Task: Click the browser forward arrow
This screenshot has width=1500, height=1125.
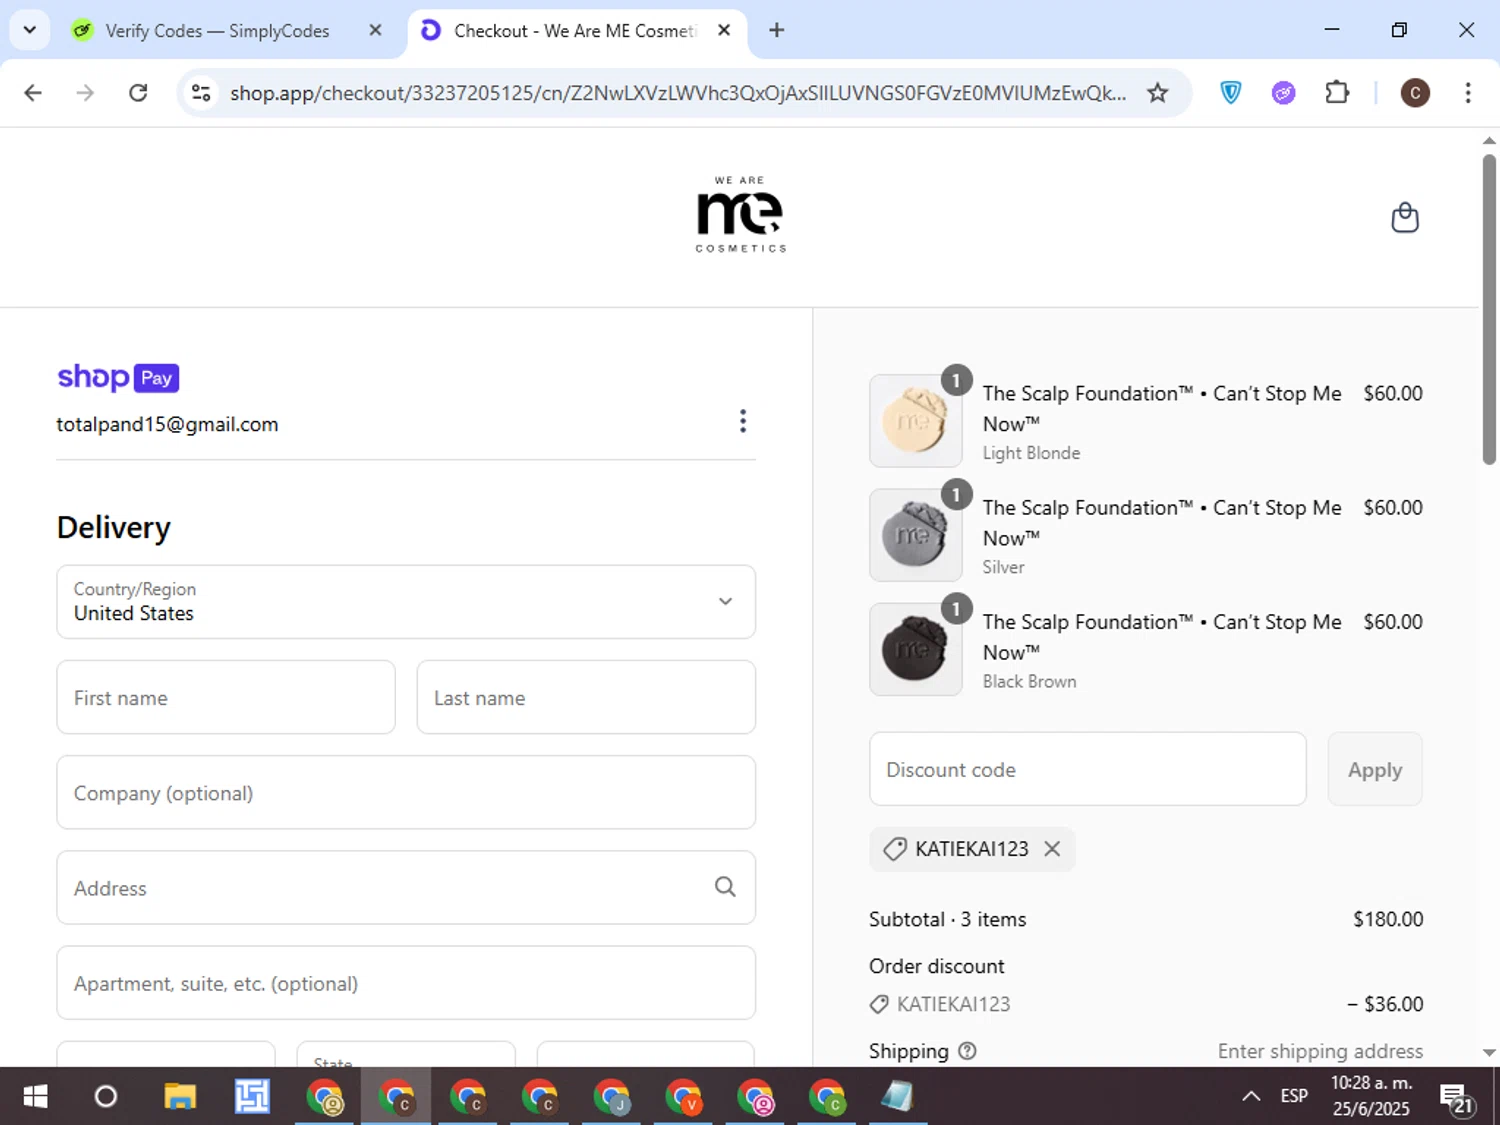Action: pyautogui.click(x=85, y=93)
